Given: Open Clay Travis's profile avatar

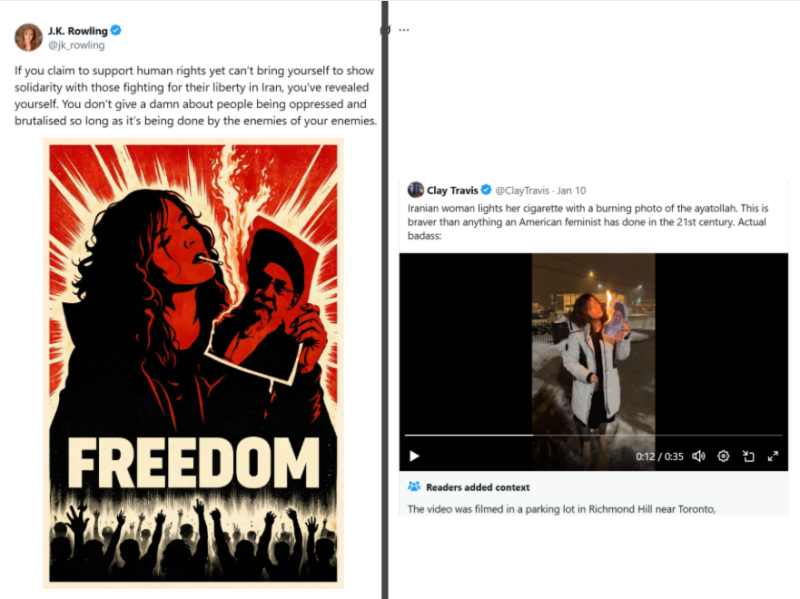Looking at the screenshot, I should 416,190.
